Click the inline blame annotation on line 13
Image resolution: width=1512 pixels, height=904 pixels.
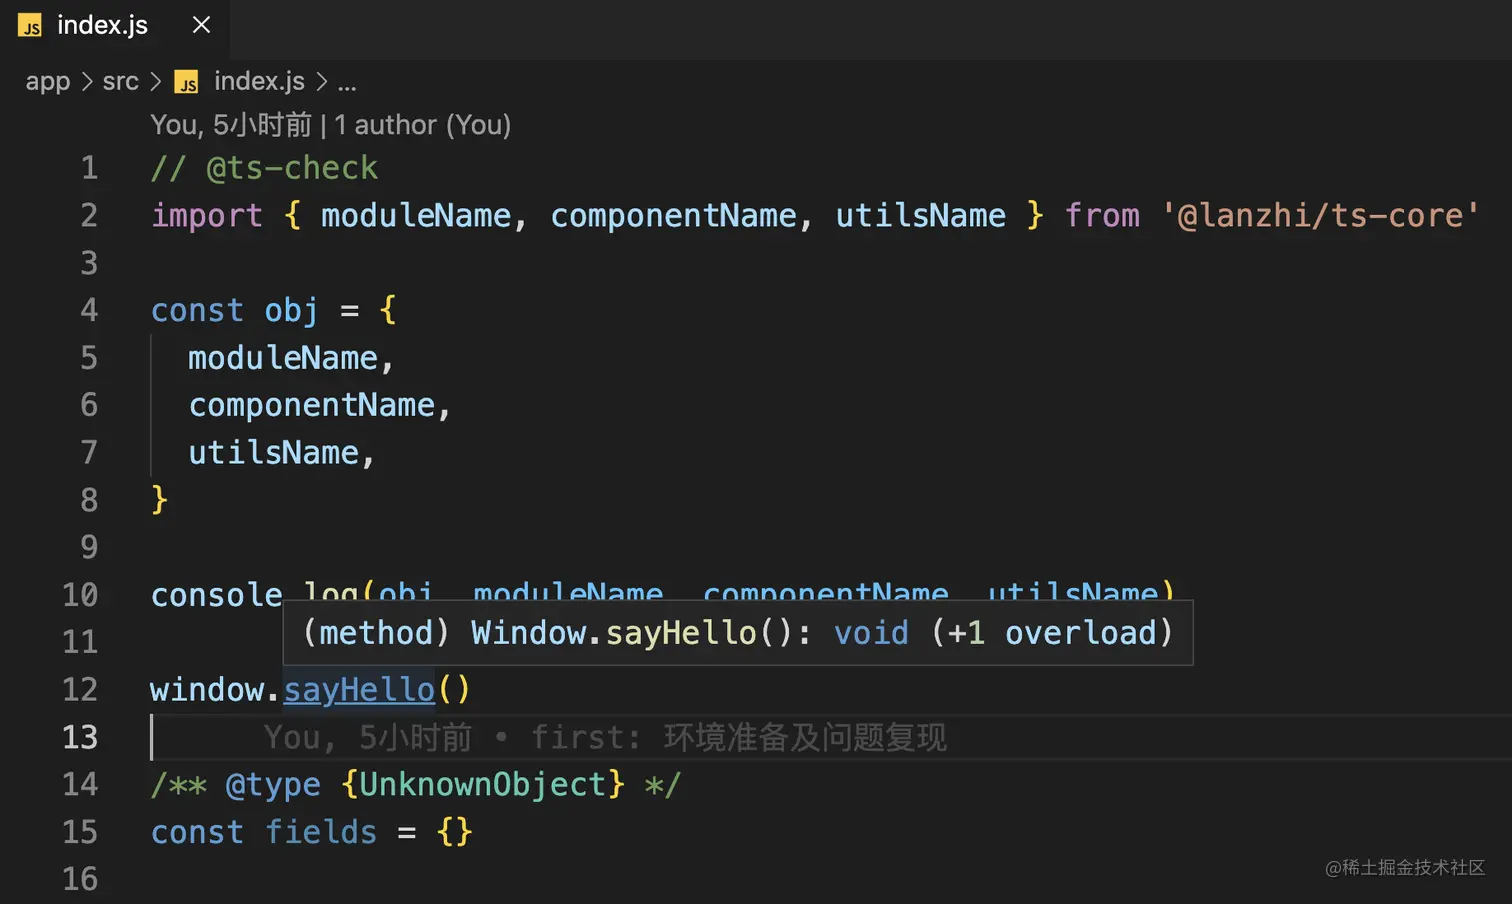605,738
